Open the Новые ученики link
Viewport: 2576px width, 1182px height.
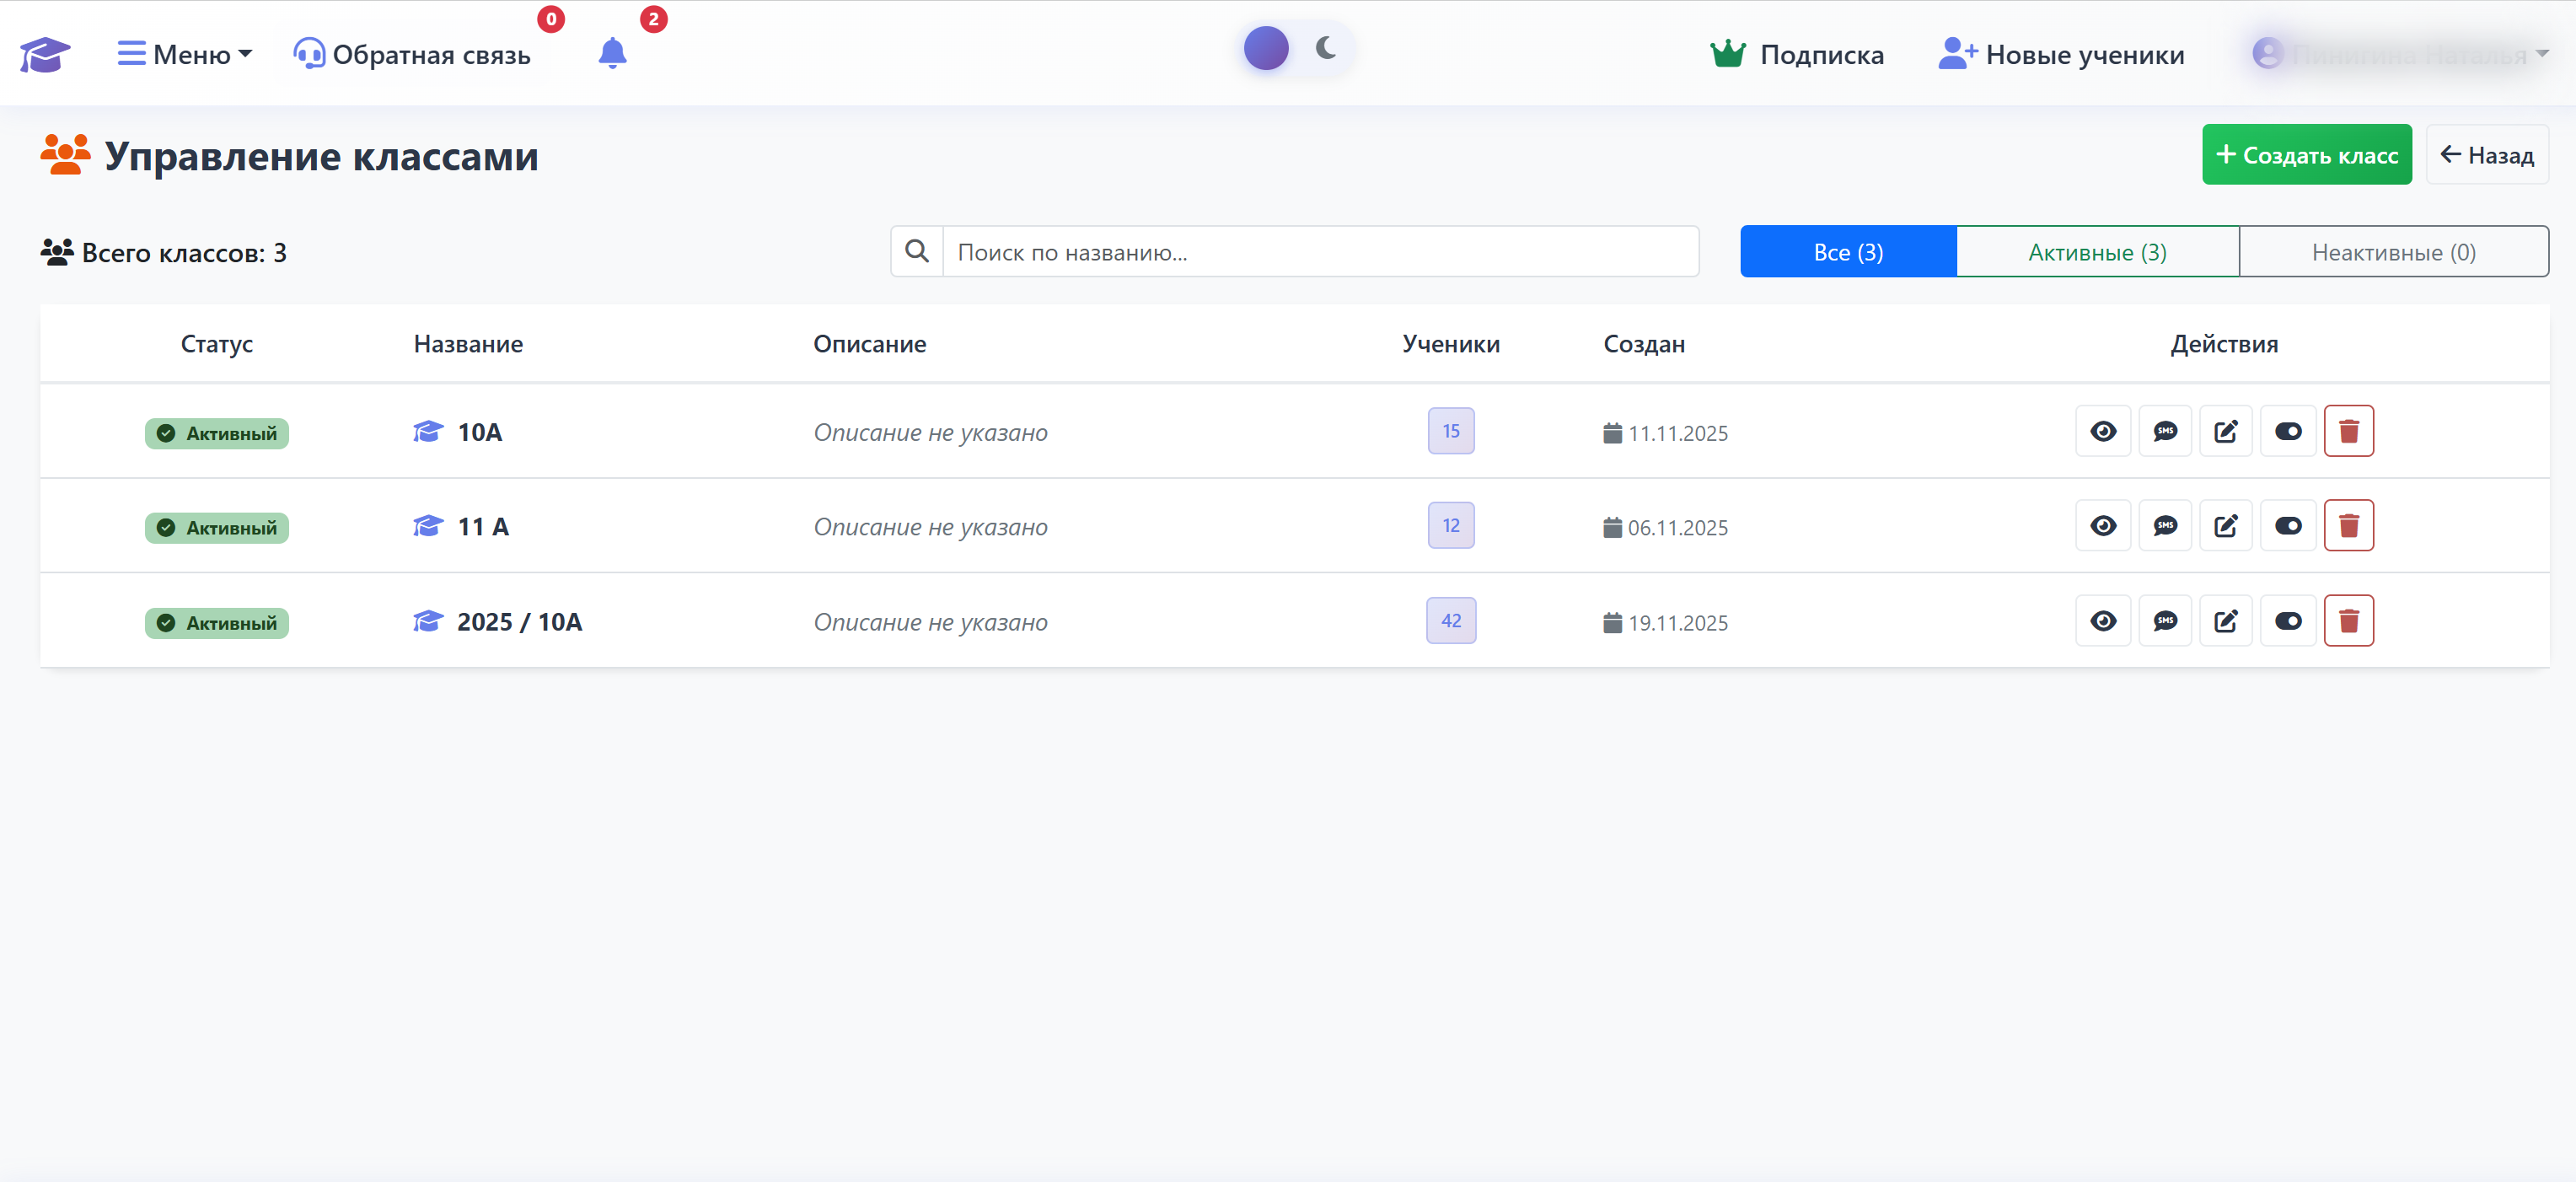2061,54
